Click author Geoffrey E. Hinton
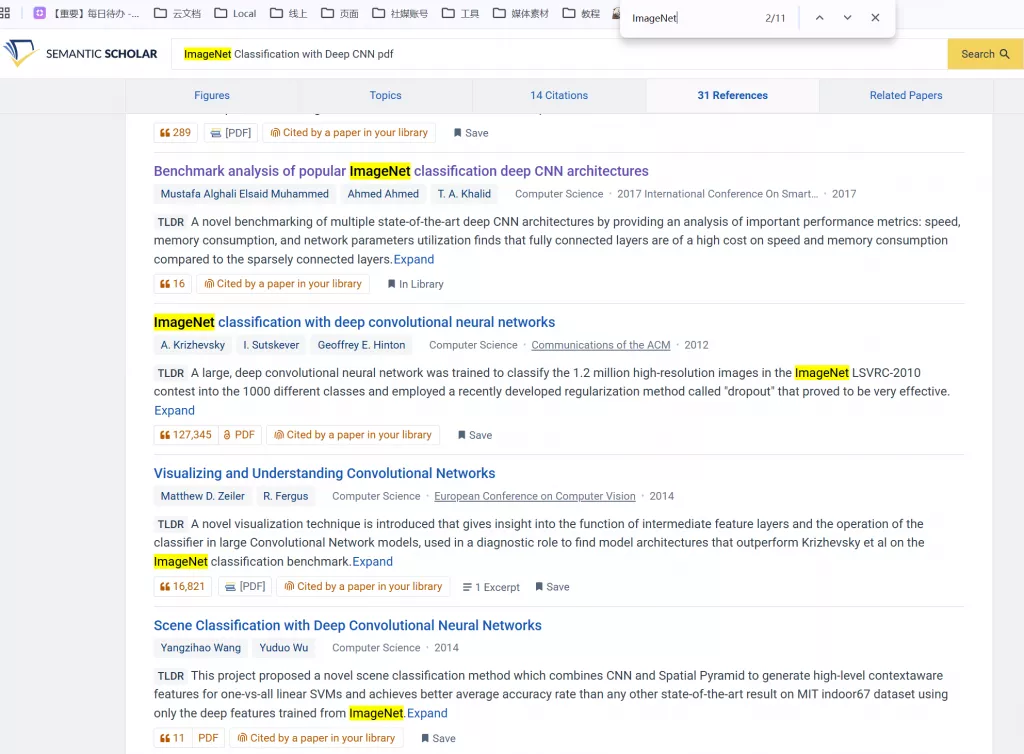Viewport: 1024px width, 754px height. [361, 345]
